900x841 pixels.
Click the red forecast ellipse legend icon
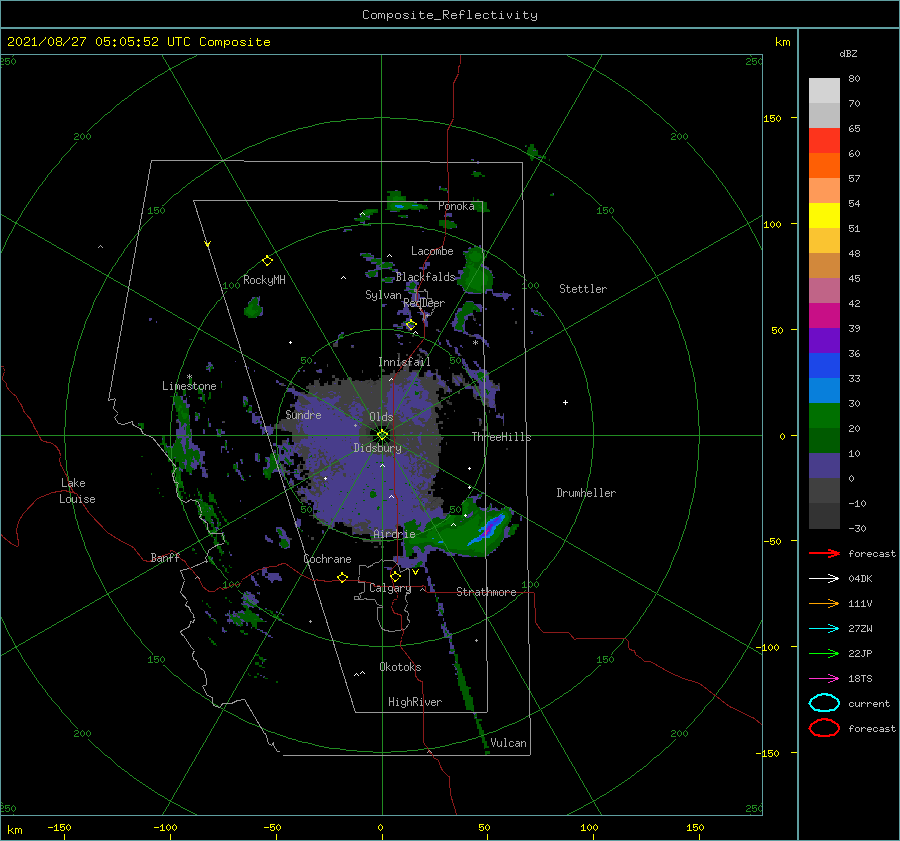pyautogui.click(x=824, y=728)
